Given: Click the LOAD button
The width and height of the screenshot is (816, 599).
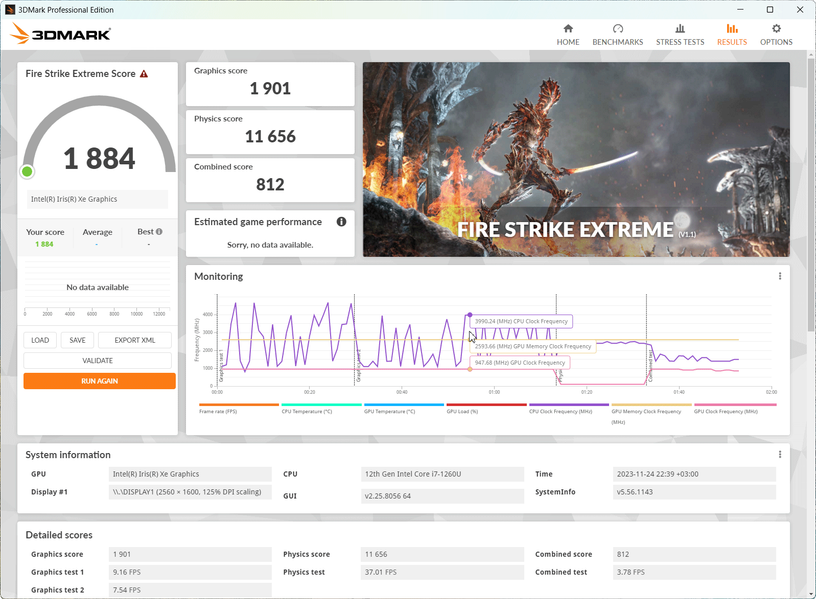Looking at the screenshot, I should [40, 340].
